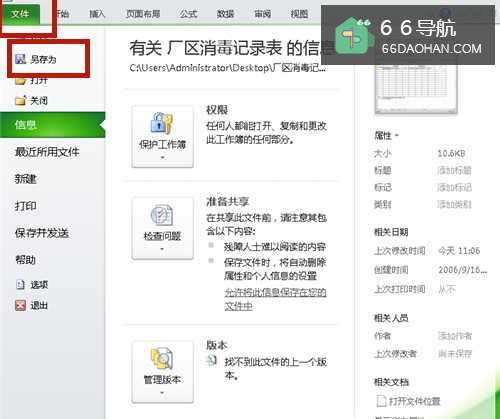
Task: Click the allow saving information link
Action: (275, 299)
